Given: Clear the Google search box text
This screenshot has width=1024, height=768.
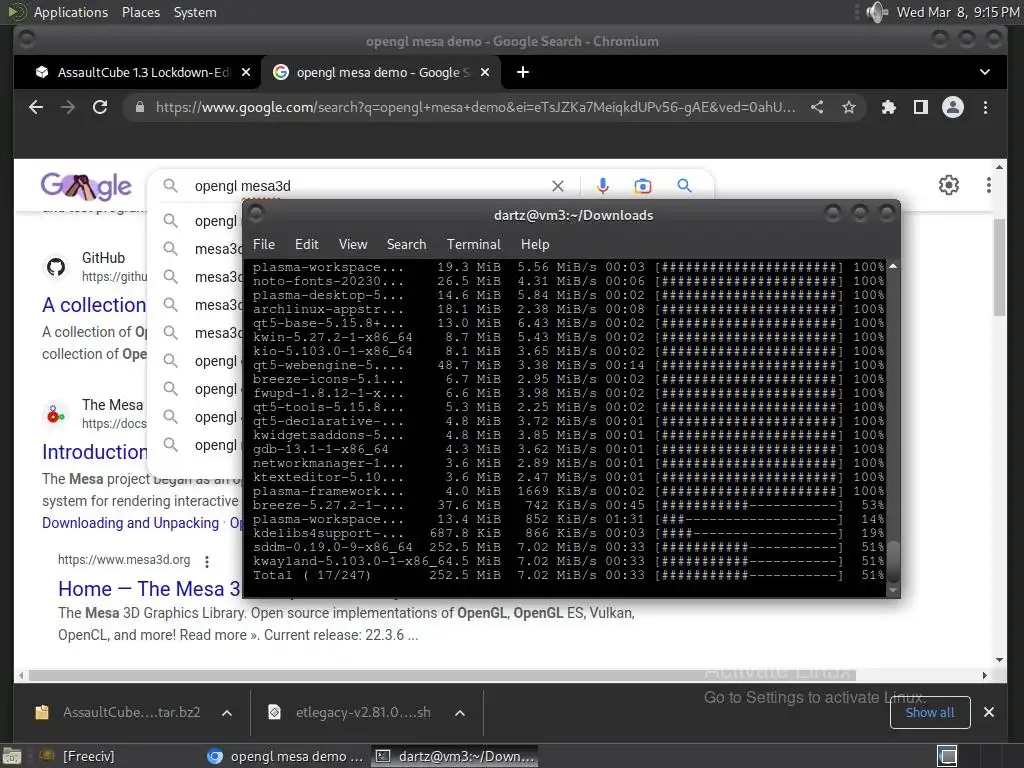Looking at the screenshot, I should click(x=558, y=186).
